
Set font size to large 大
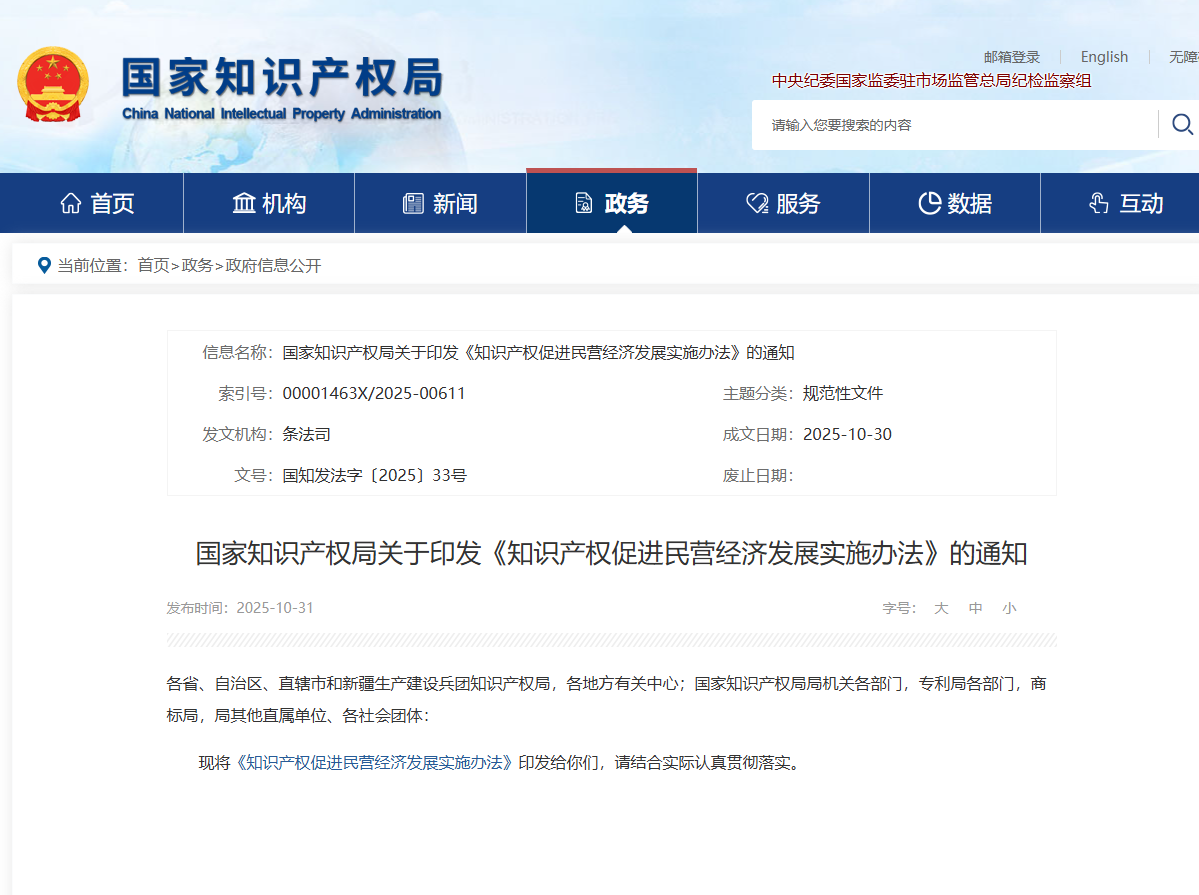click(x=941, y=608)
